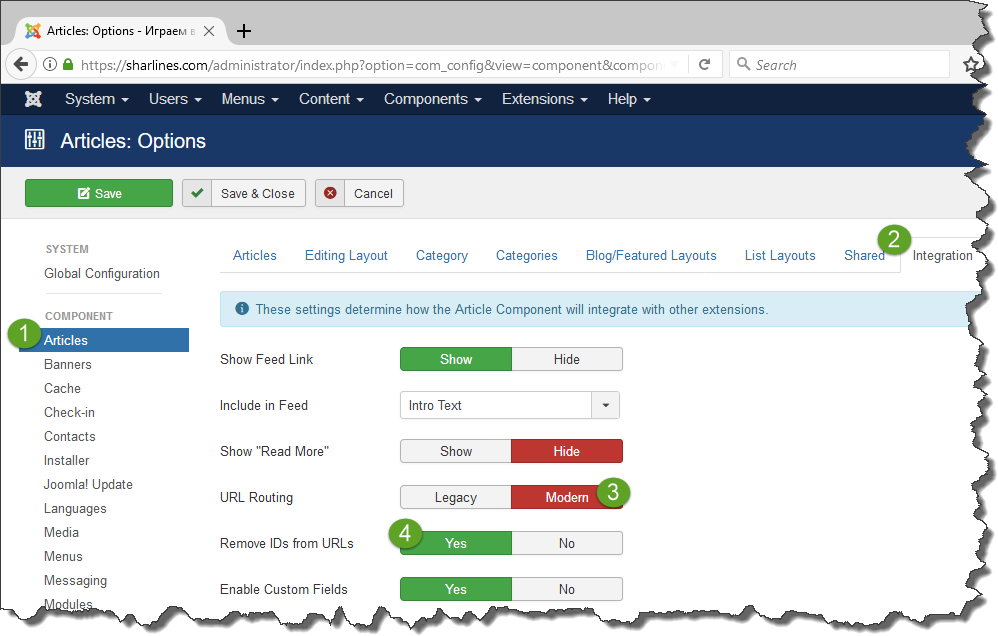Click the site information icon in the address bar
The width and height of the screenshot is (998, 636).
click(x=49, y=64)
